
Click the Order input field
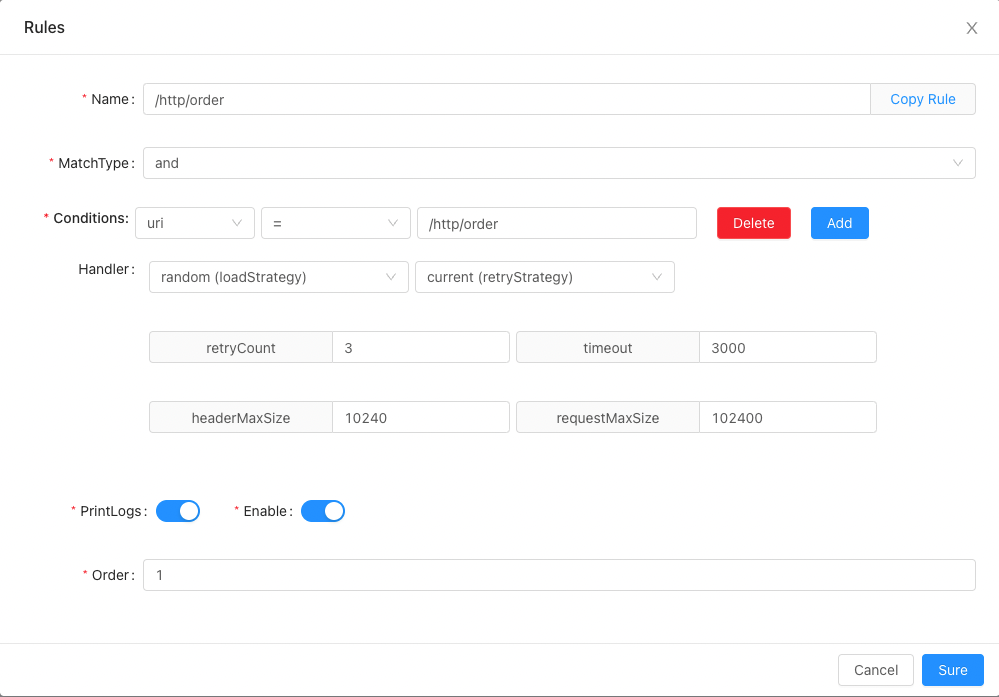(558, 575)
